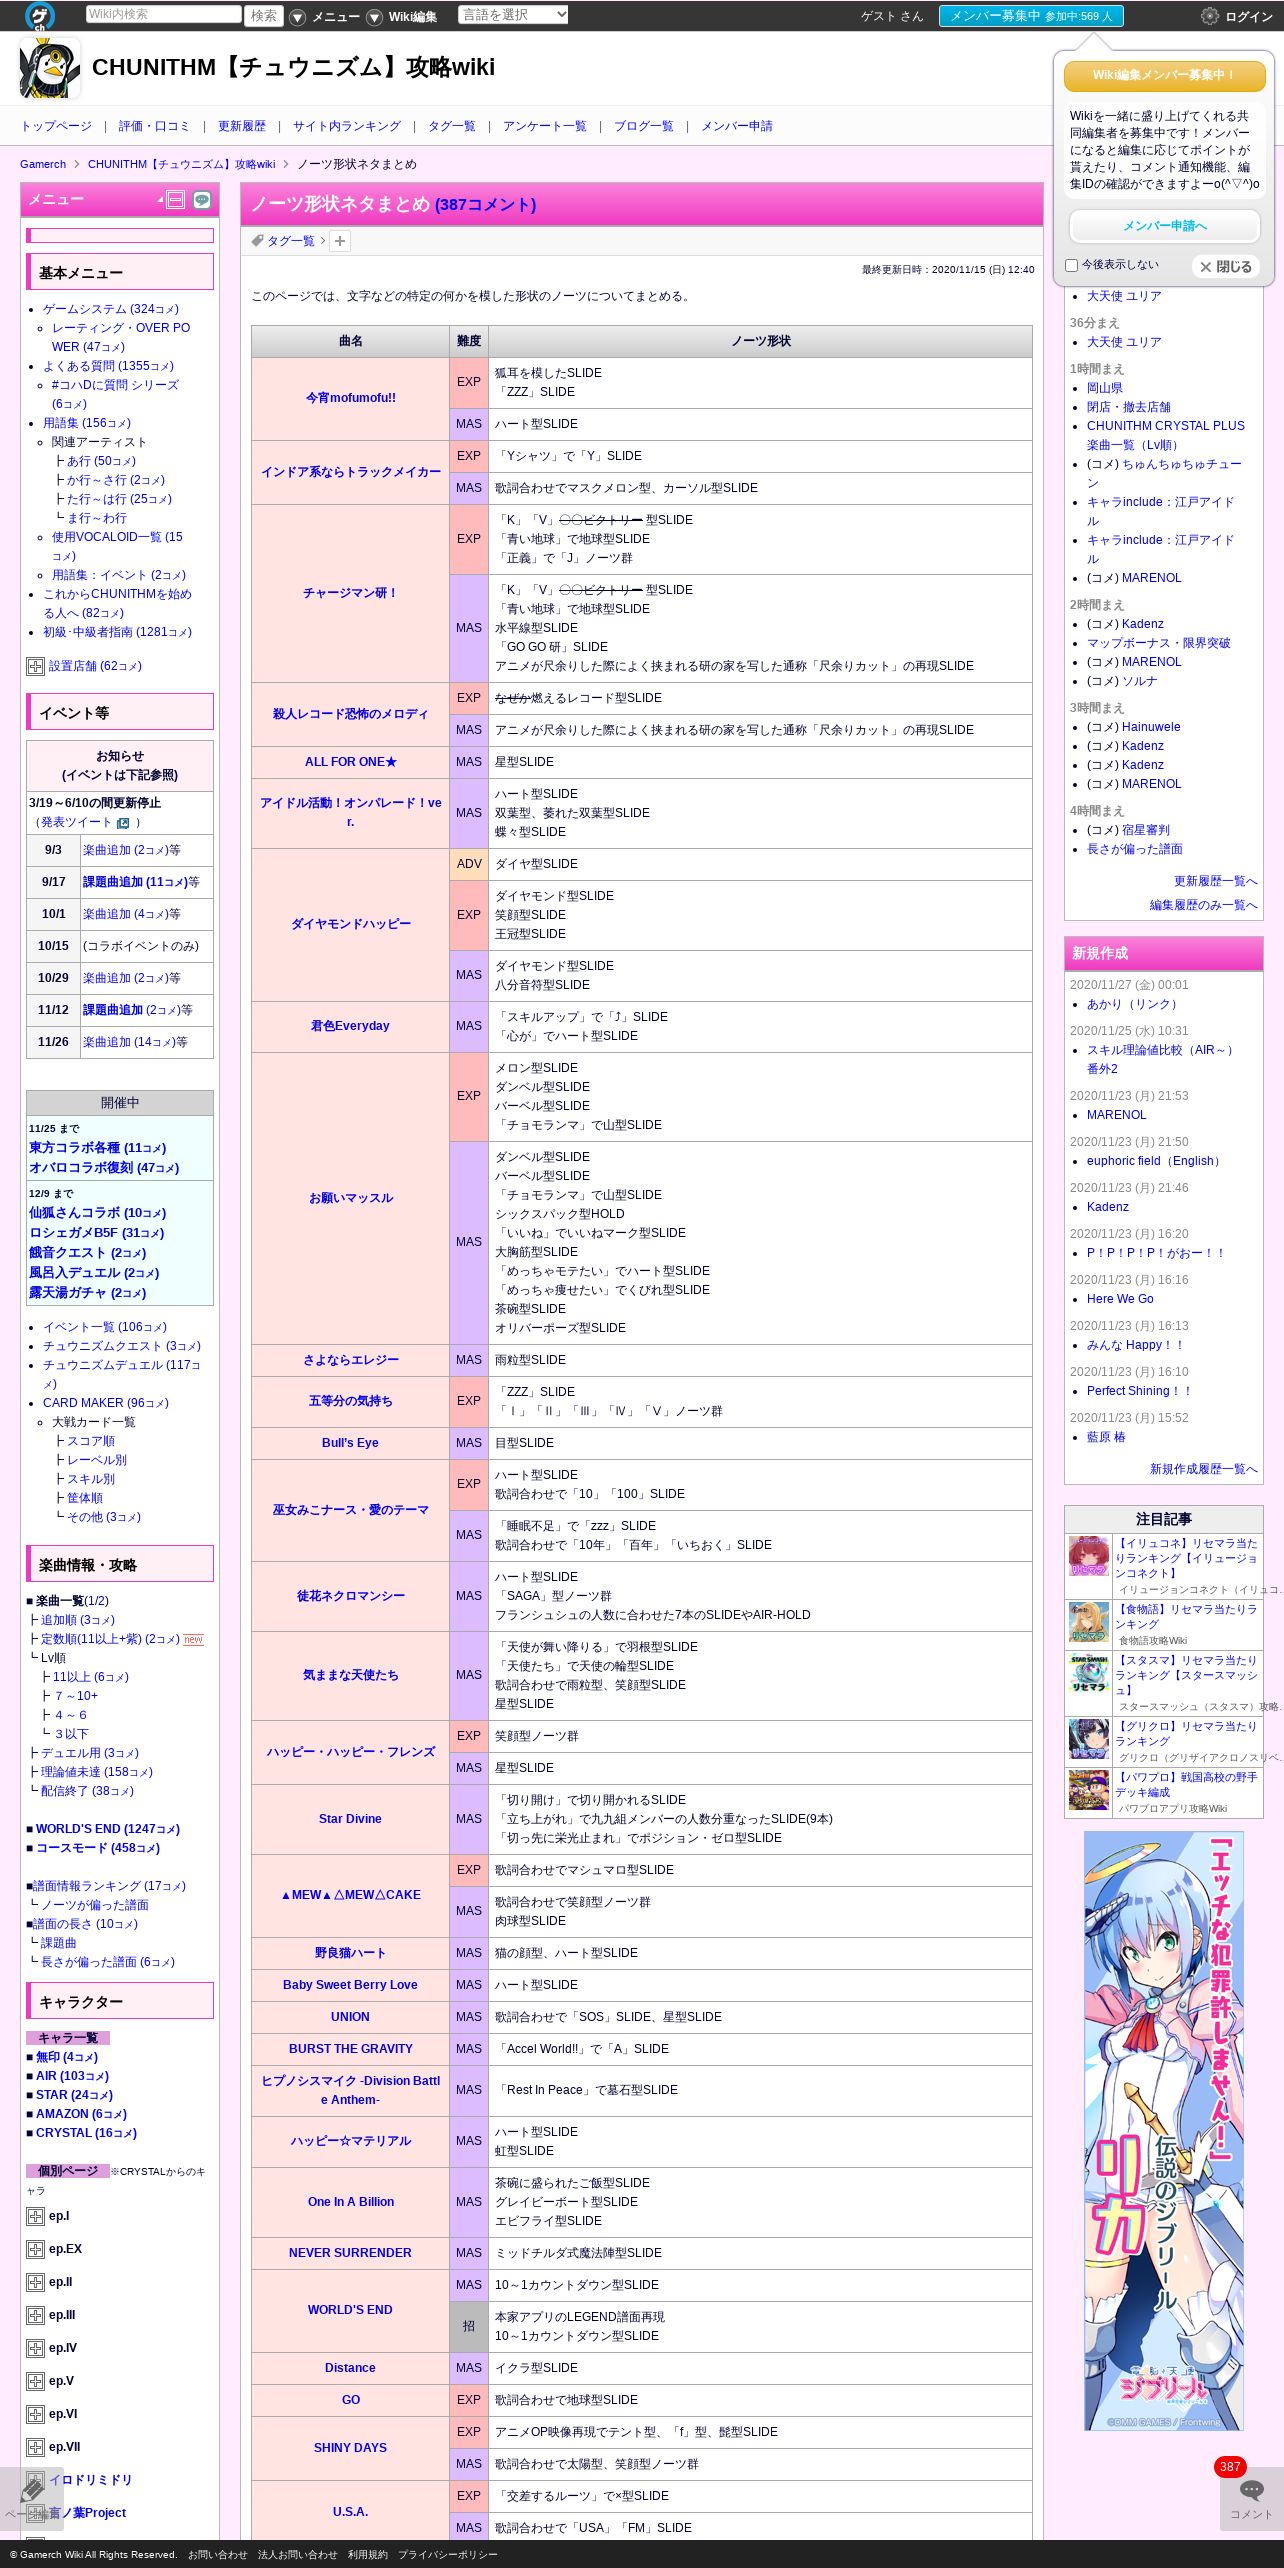Click the メンバー申請へ button in the popup
This screenshot has width=1284, height=2568.
pos(1164,226)
